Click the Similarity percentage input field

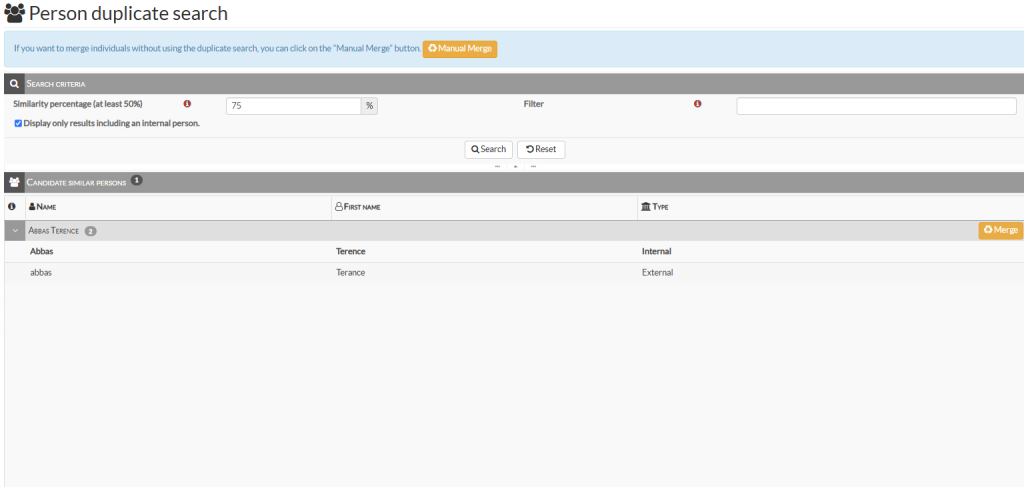pos(293,106)
